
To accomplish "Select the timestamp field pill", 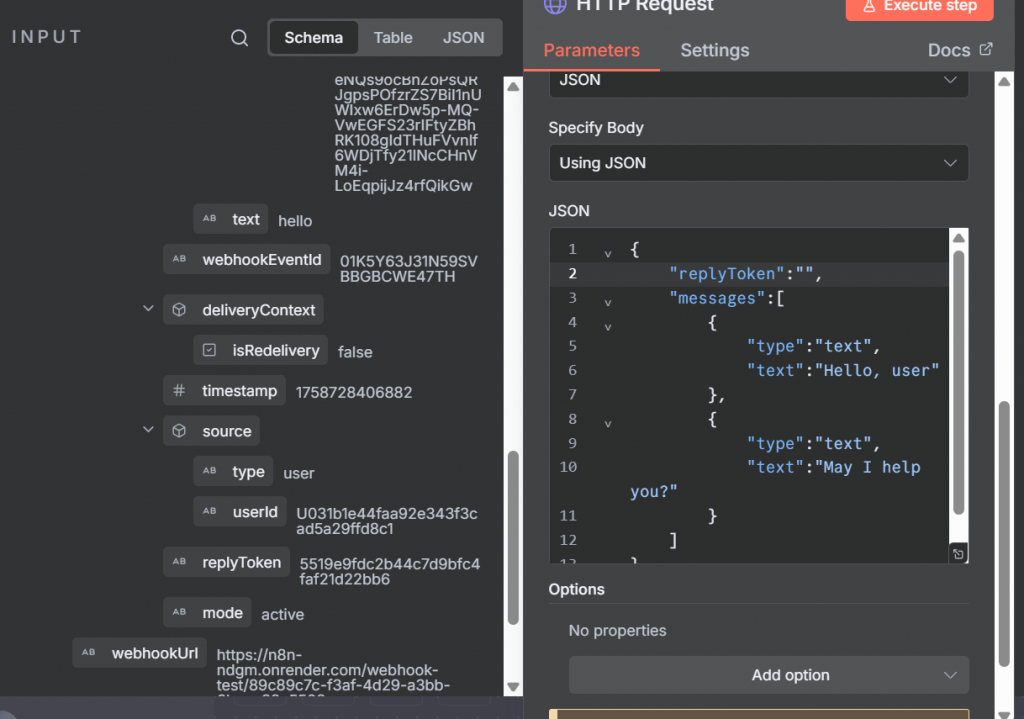I will tap(225, 391).
